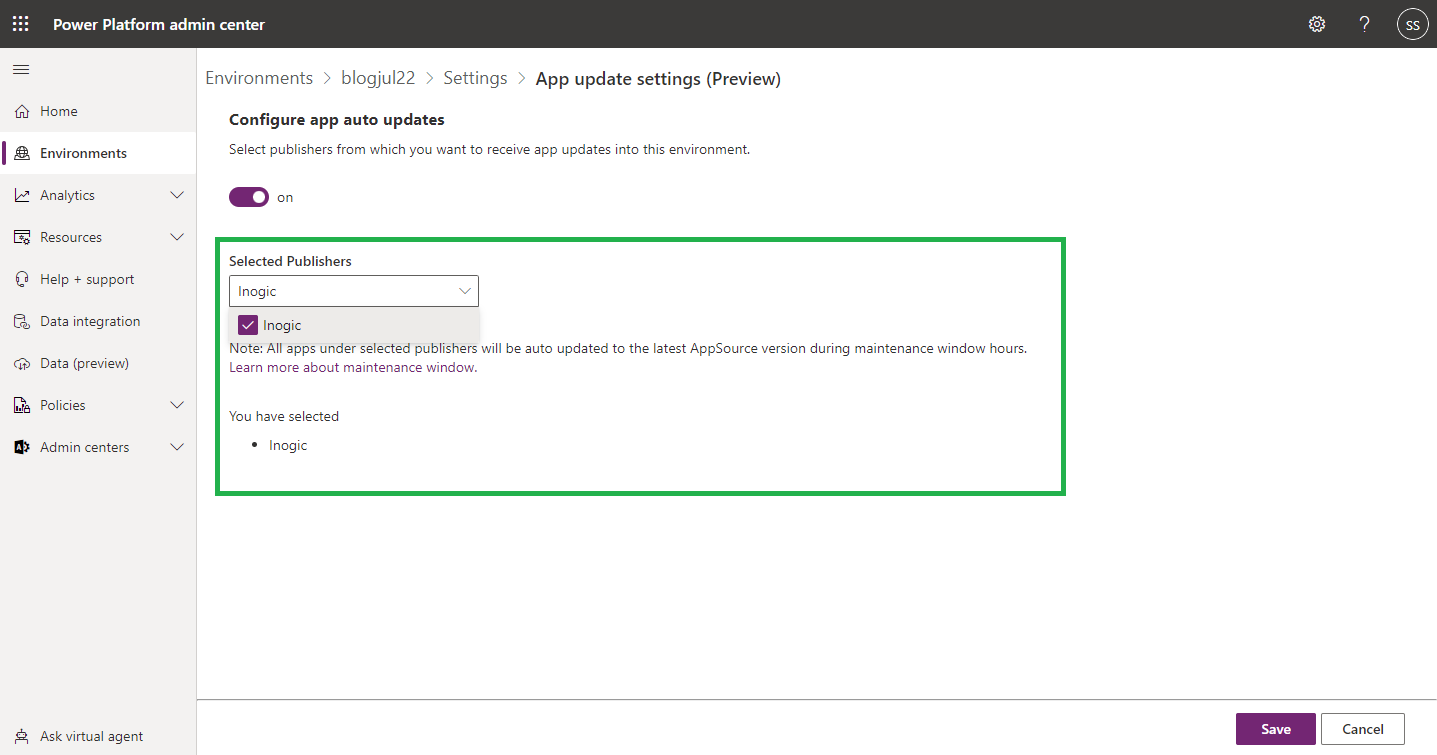
Task: Click the help question mark icon
Action: tap(1364, 24)
